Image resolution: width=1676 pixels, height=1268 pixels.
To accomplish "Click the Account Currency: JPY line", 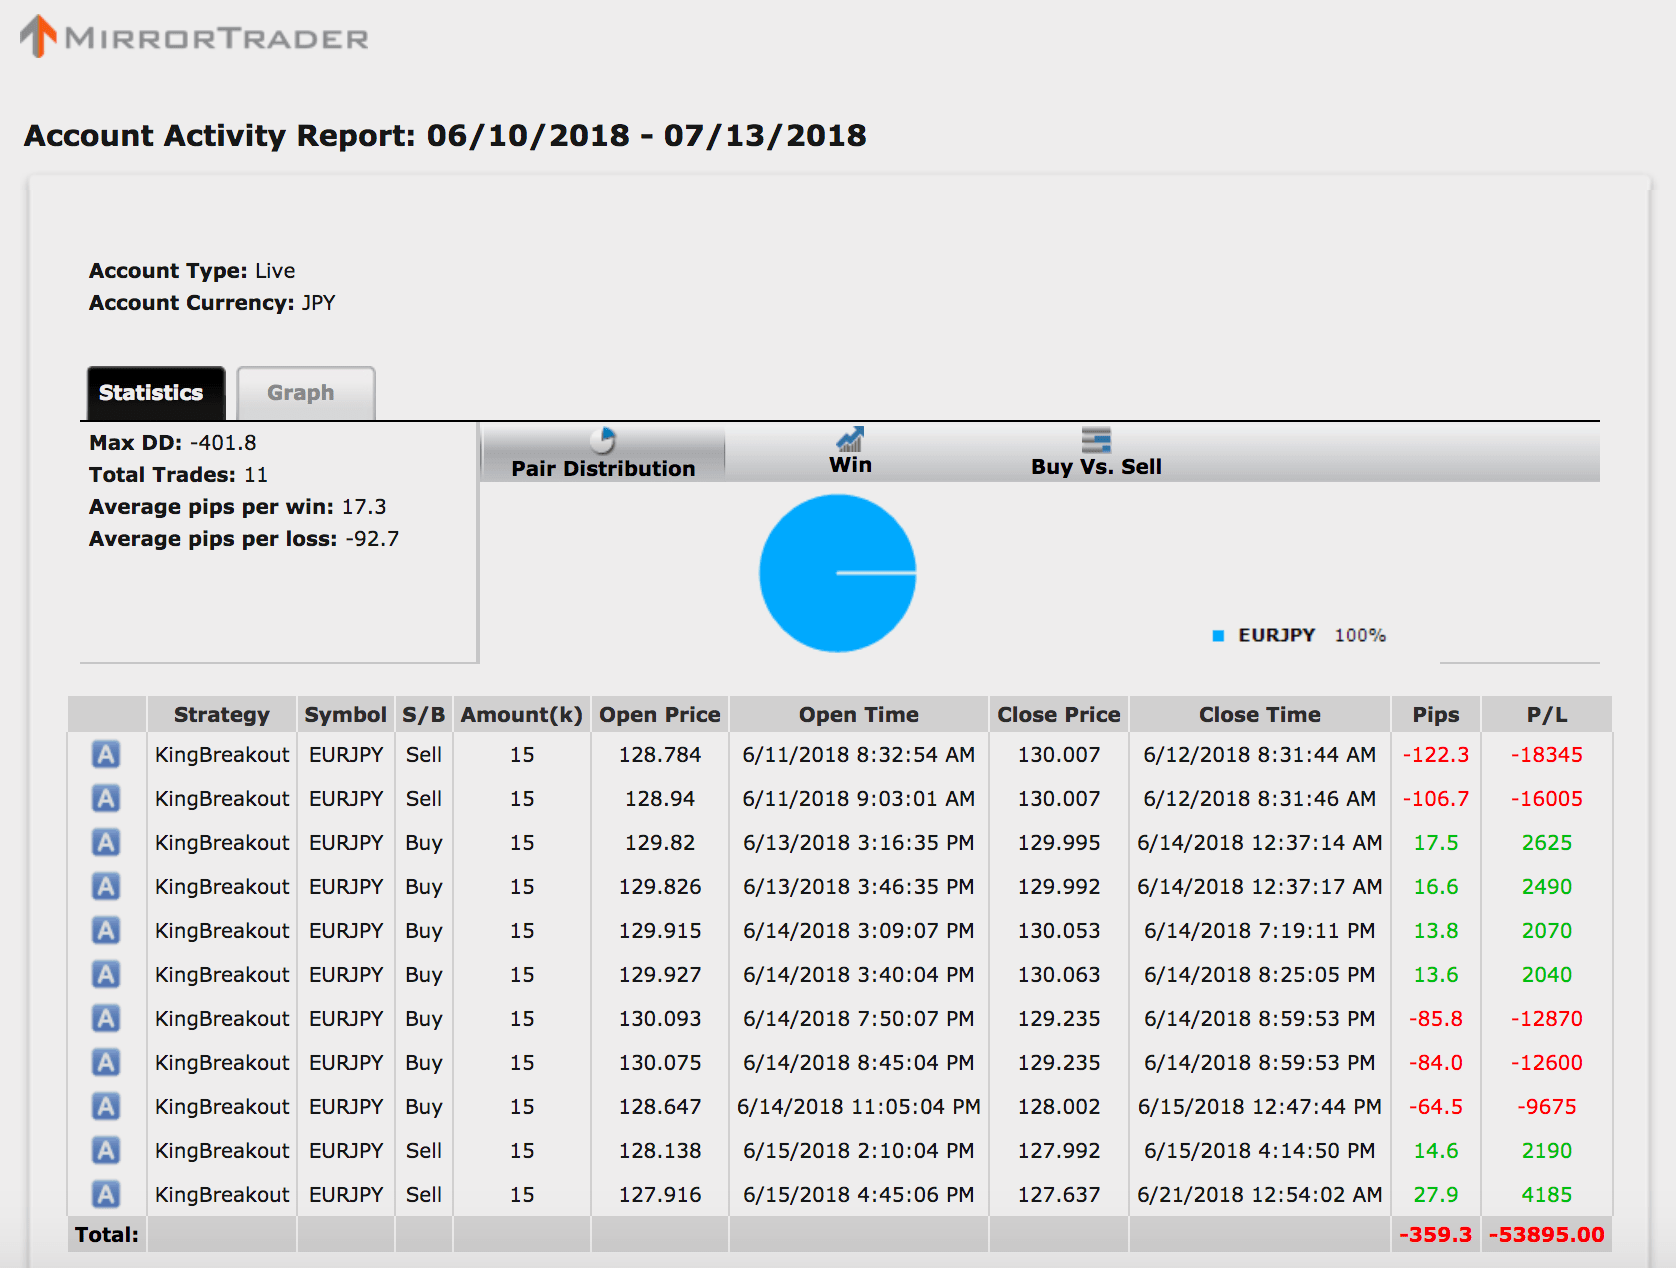I will pyautogui.click(x=212, y=303).
